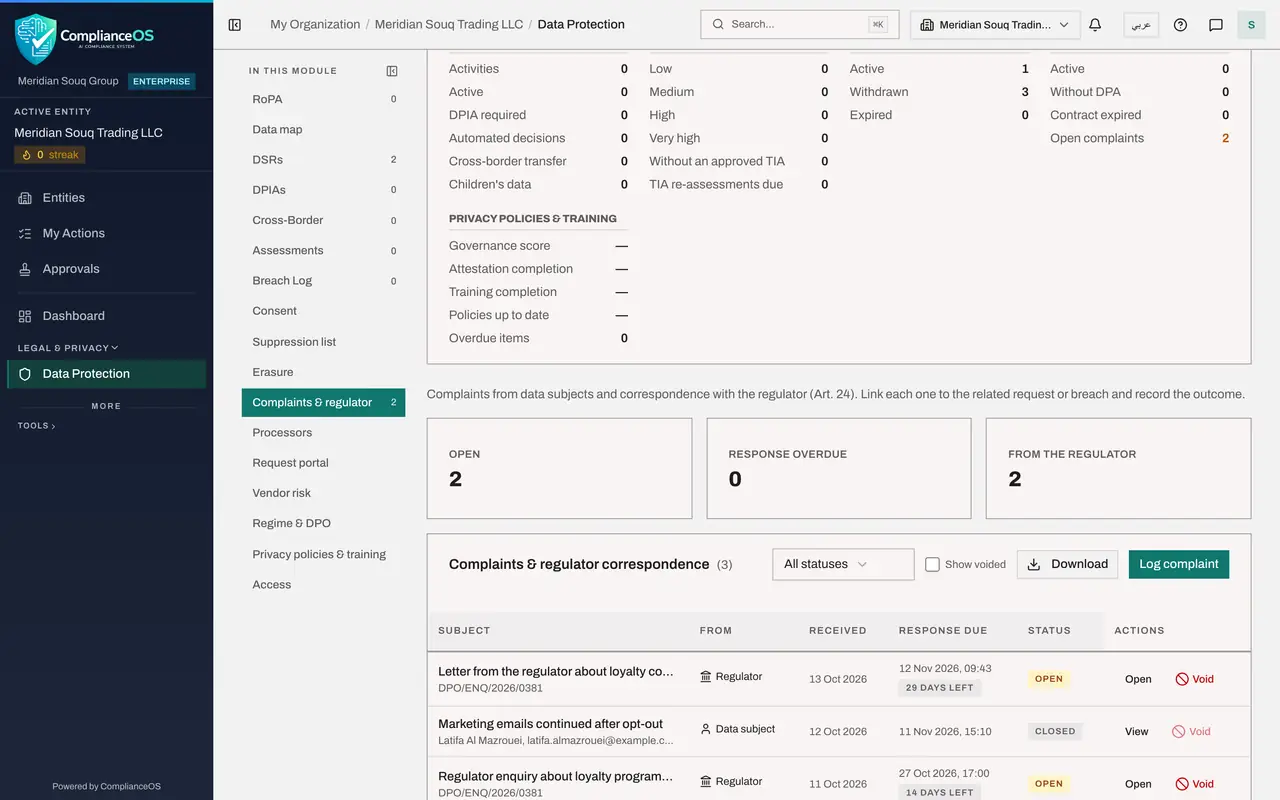Toggle the main sidebar collapse icon
Image resolution: width=1280 pixels, height=800 pixels.
(x=235, y=25)
